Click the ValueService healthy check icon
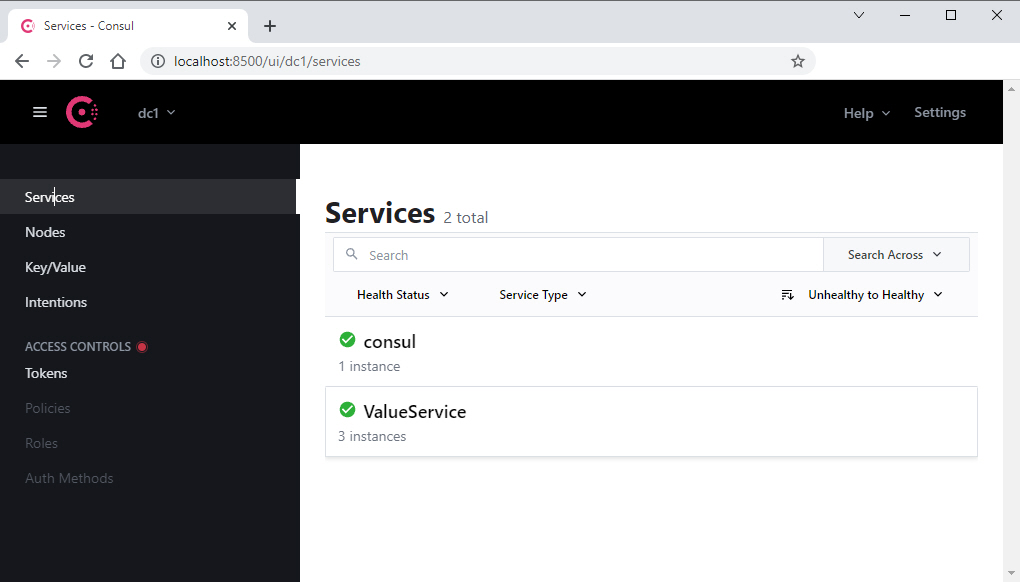This screenshot has height=582, width=1020. pyautogui.click(x=347, y=410)
